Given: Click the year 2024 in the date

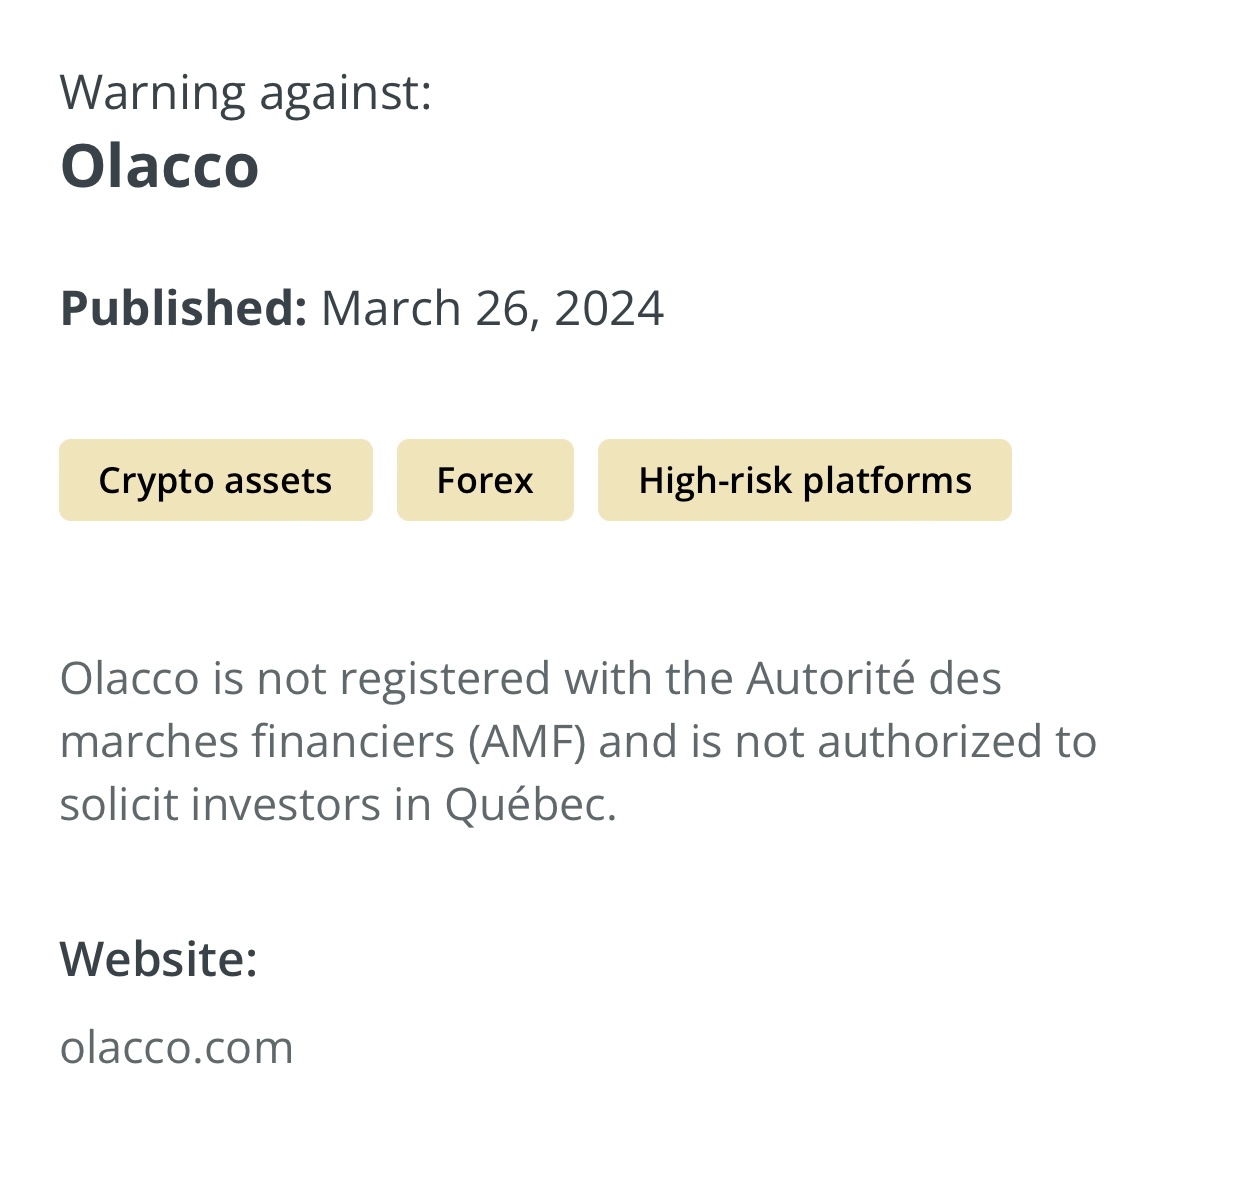Looking at the screenshot, I should (x=609, y=308).
